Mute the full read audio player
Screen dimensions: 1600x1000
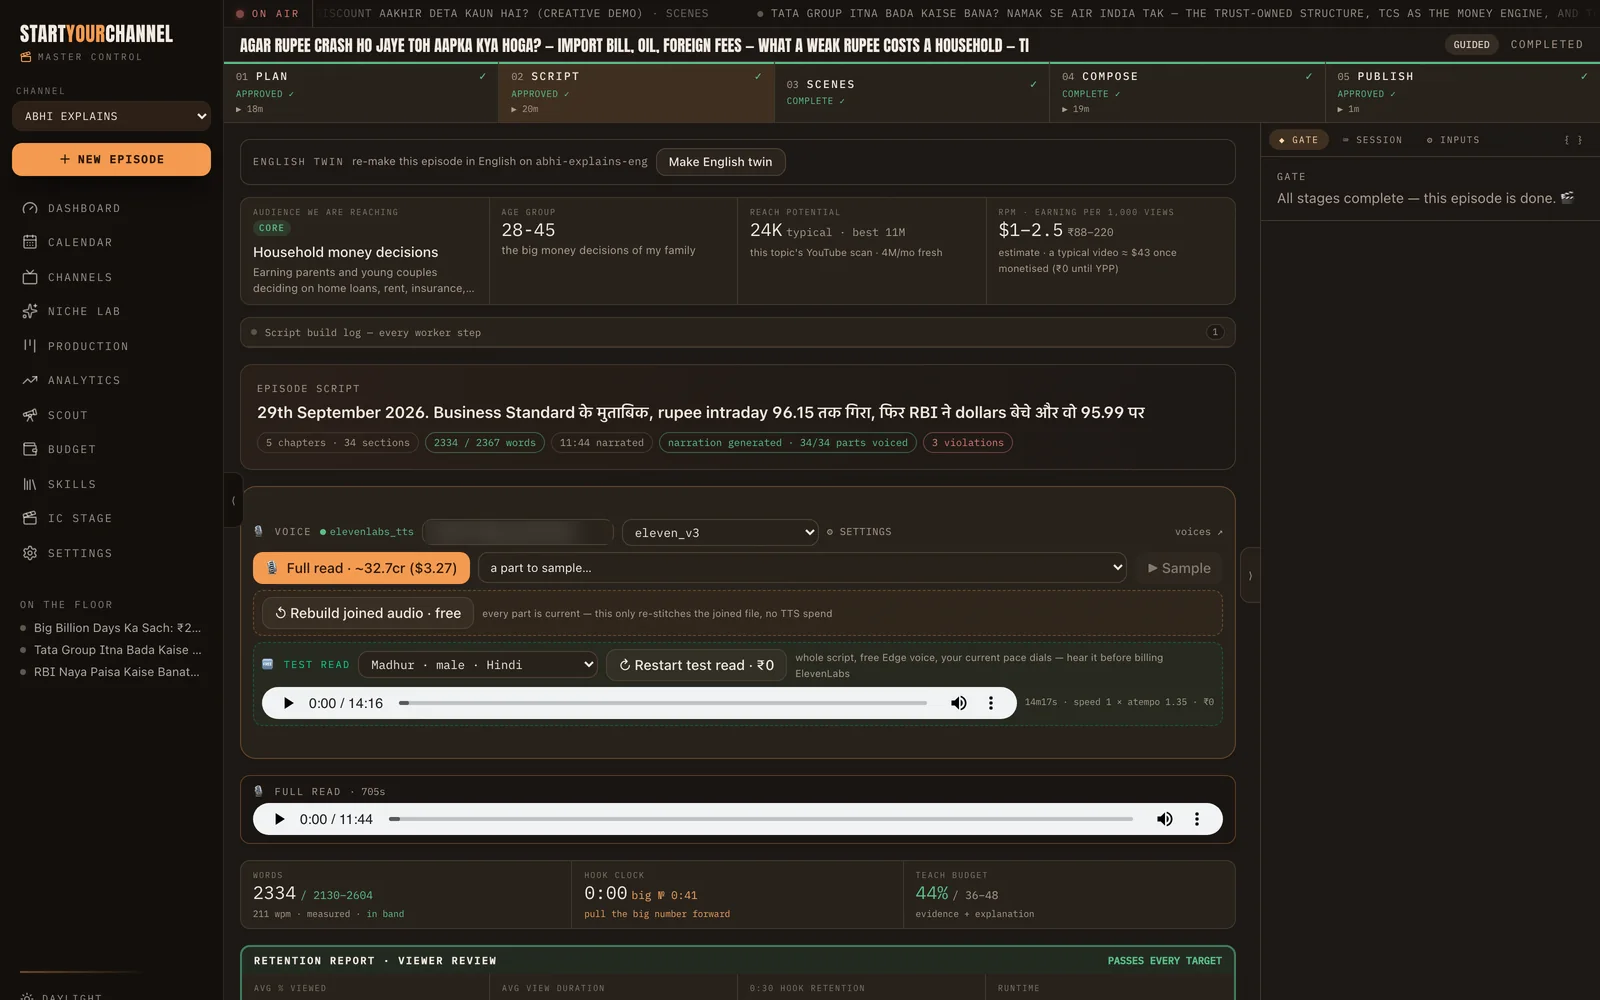point(1165,819)
